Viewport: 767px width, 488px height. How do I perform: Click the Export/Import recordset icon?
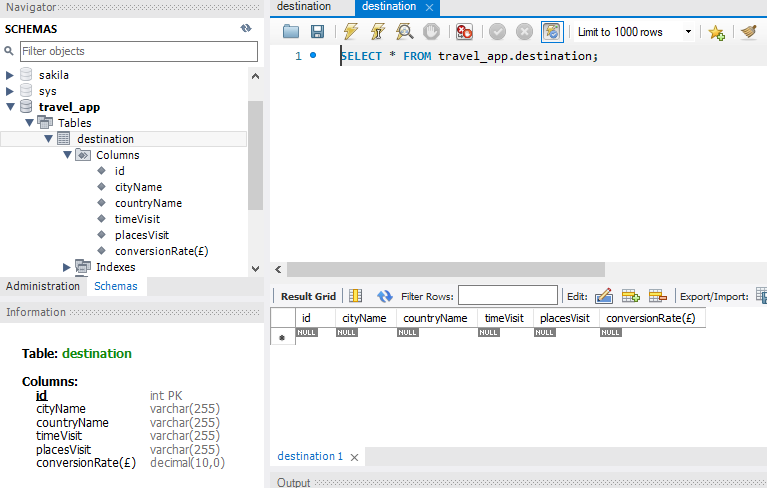coord(761,295)
